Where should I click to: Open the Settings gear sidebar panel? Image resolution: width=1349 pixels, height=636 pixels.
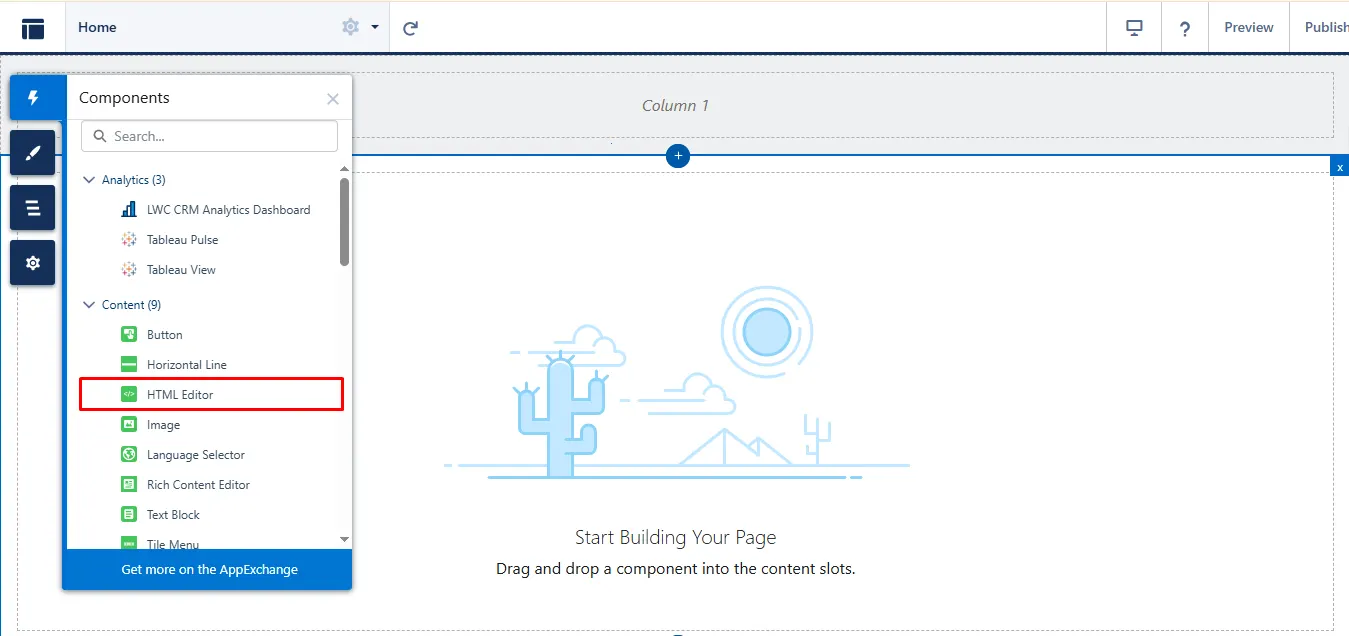(33, 263)
